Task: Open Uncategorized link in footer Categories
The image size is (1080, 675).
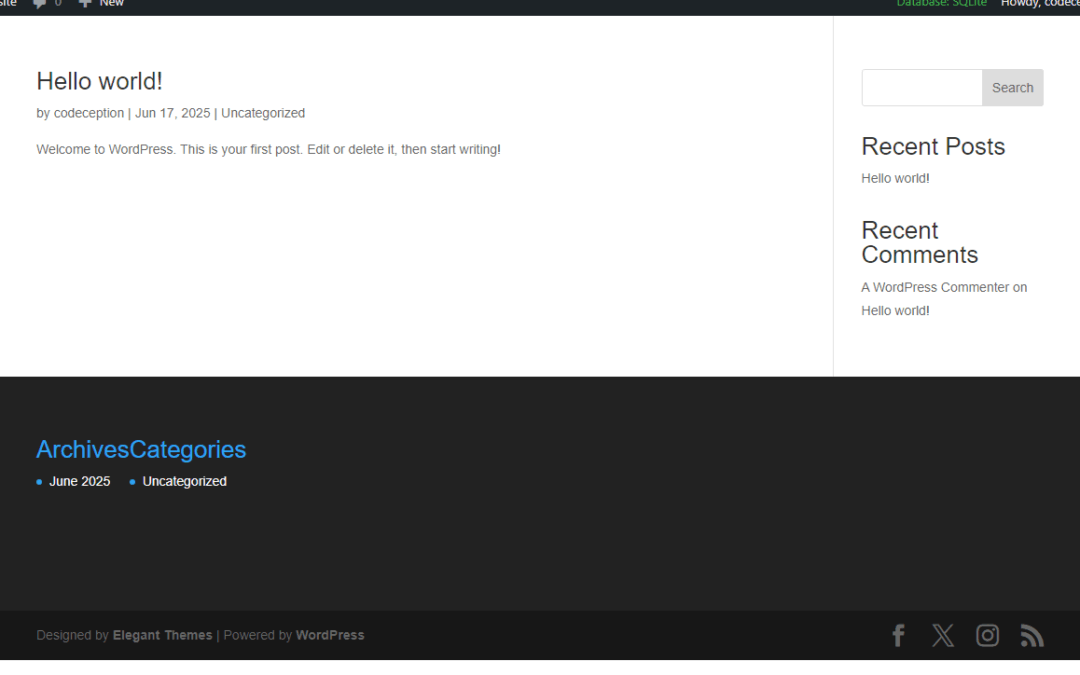Action: pyautogui.click(x=185, y=481)
